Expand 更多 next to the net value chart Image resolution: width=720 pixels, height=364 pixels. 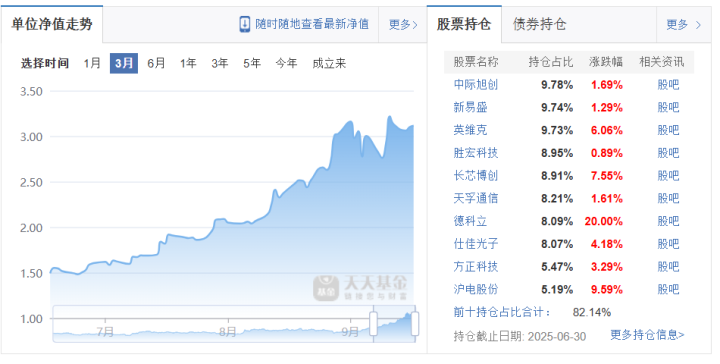[x=403, y=24]
